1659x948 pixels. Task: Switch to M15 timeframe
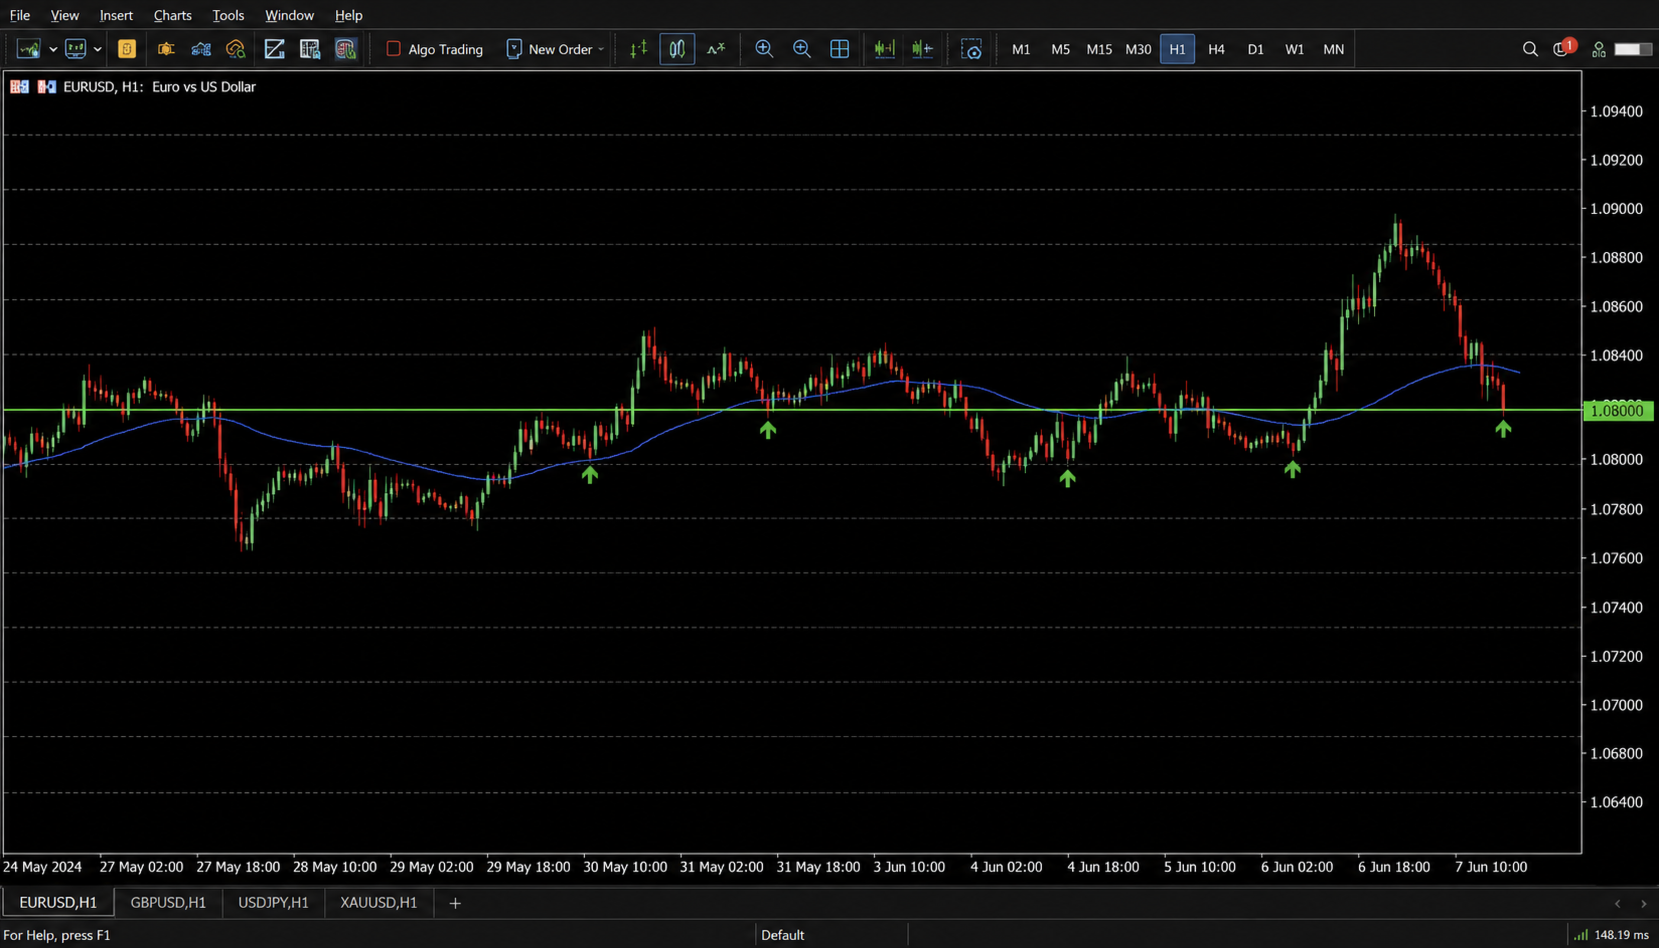pos(1099,49)
